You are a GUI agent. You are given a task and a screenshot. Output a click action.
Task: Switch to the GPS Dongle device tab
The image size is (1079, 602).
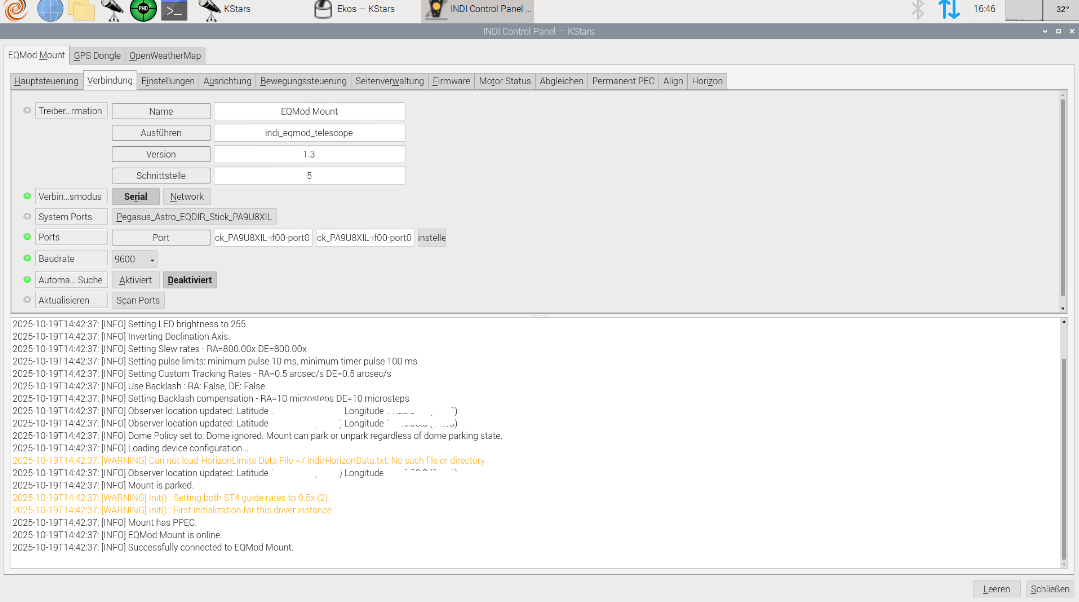pyautogui.click(x=97, y=56)
